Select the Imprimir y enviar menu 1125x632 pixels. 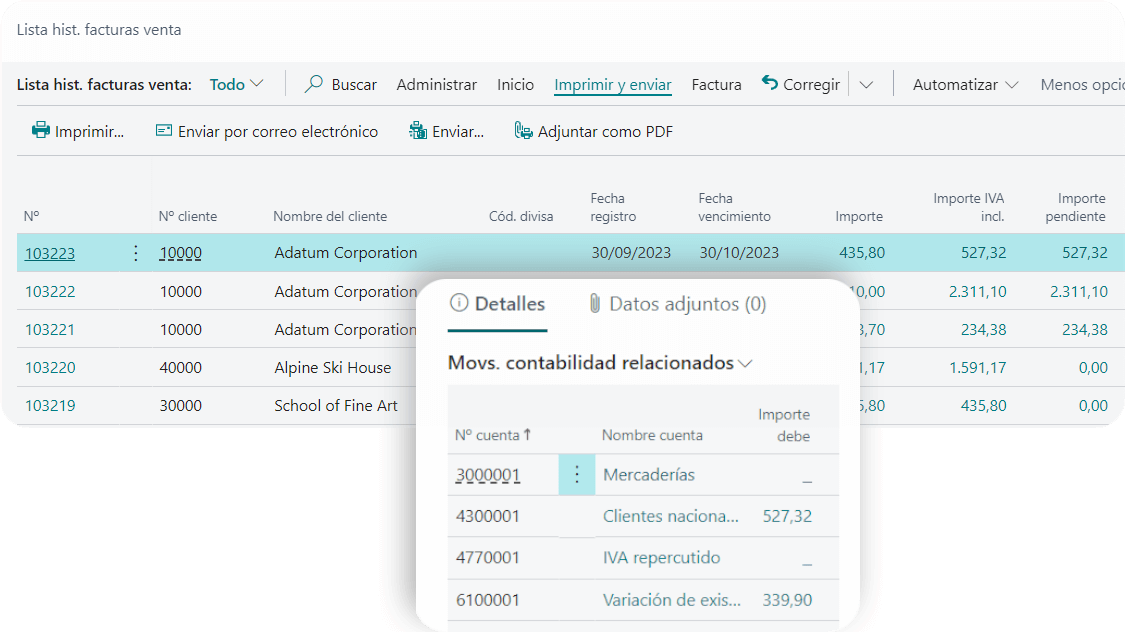pos(613,85)
